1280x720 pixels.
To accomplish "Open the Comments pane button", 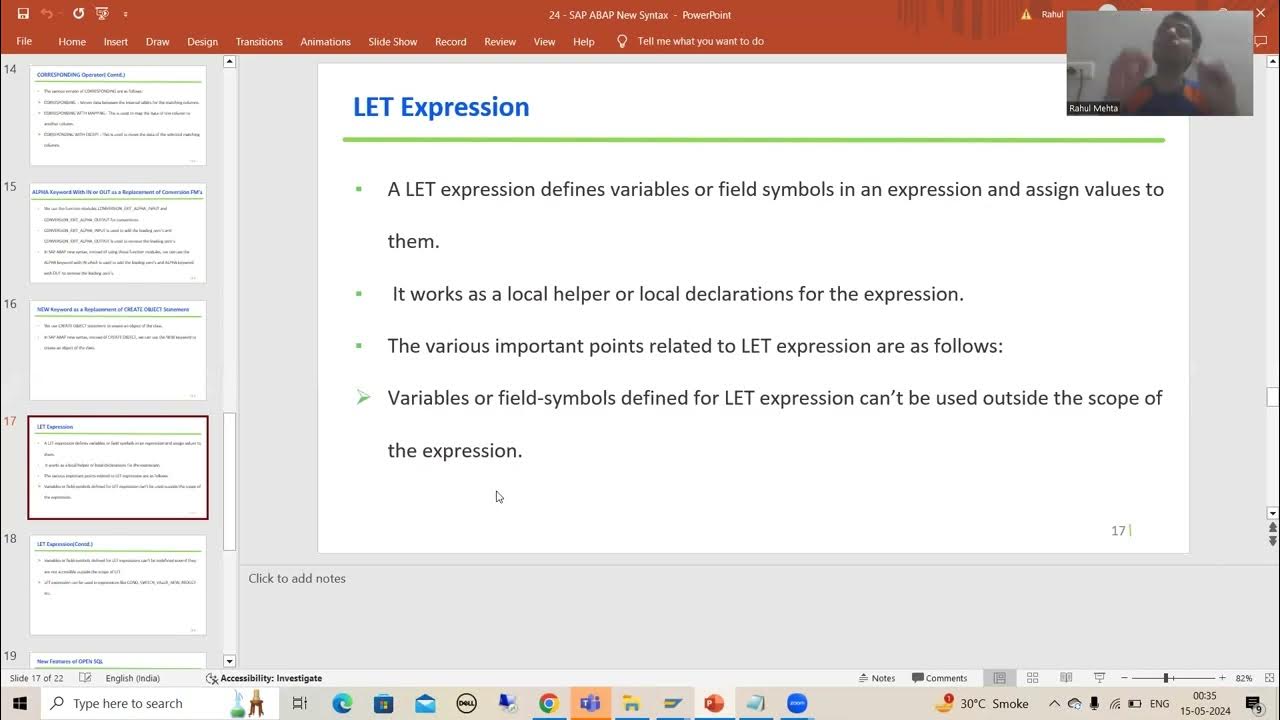I will coord(939,678).
